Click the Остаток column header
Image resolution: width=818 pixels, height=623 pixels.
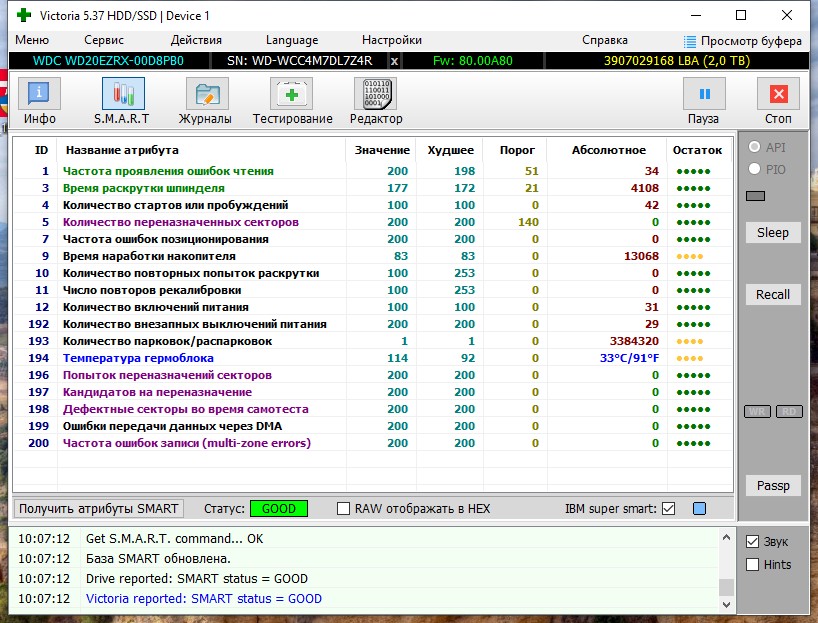point(697,150)
